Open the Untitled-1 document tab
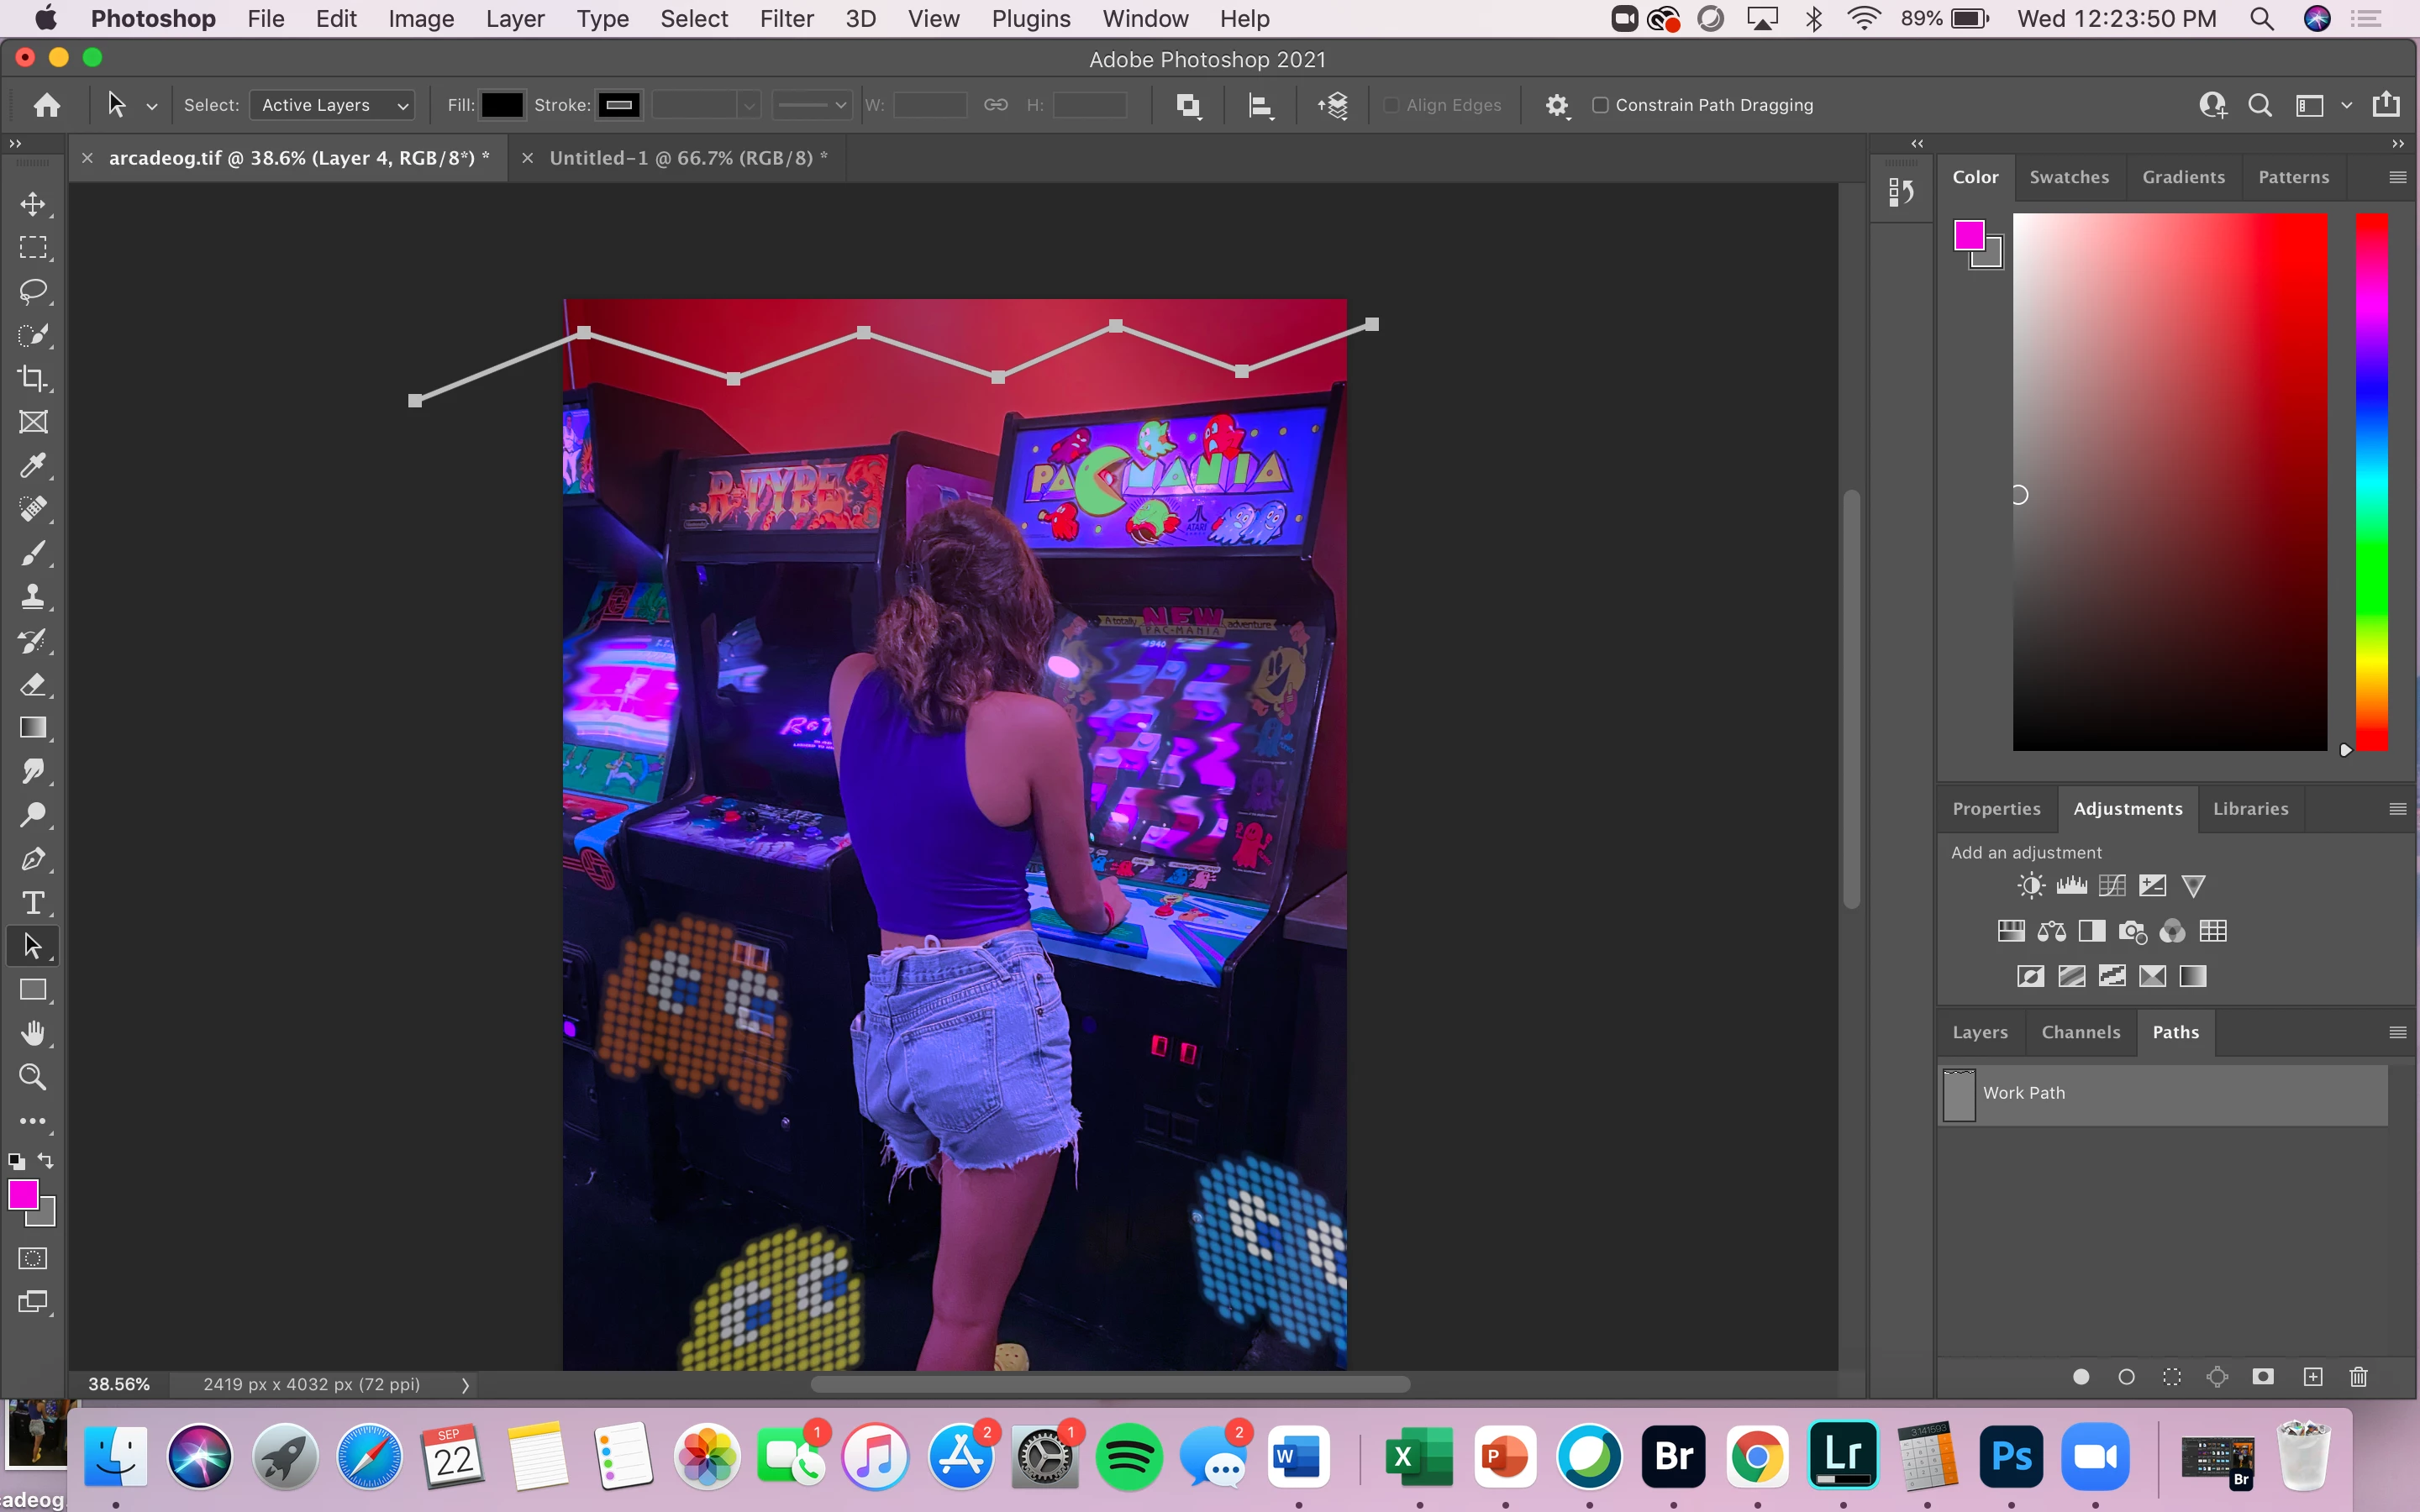Image resolution: width=2420 pixels, height=1512 pixels. [688, 158]
